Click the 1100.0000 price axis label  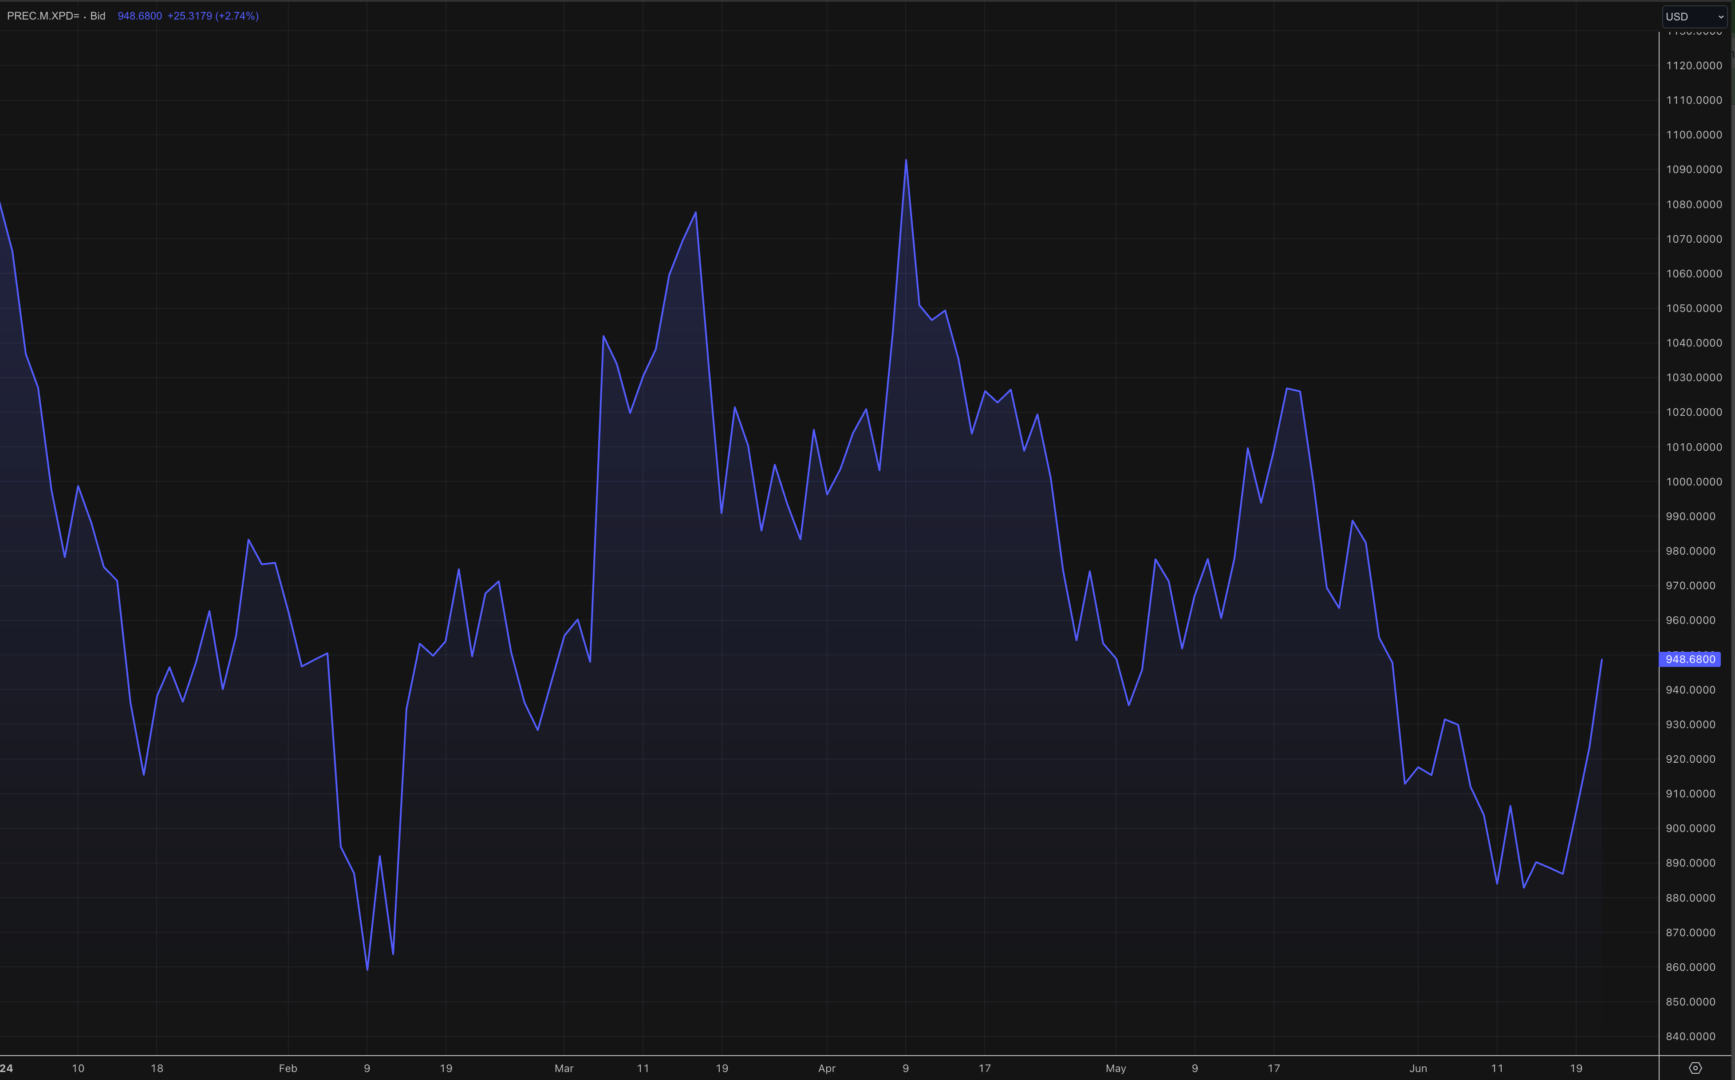pos(1693,135)
